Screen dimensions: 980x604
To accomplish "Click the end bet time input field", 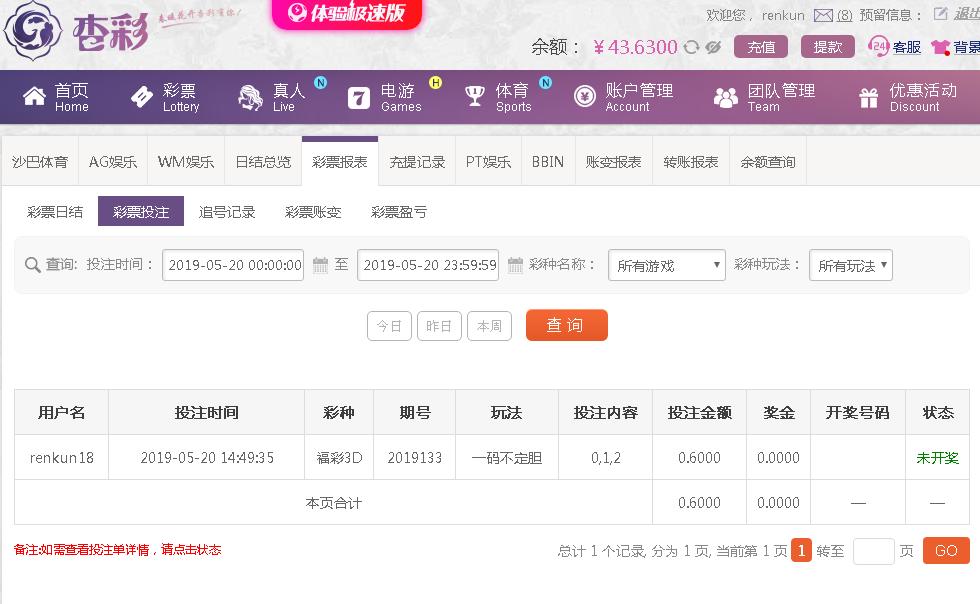I will coord(428,265).
